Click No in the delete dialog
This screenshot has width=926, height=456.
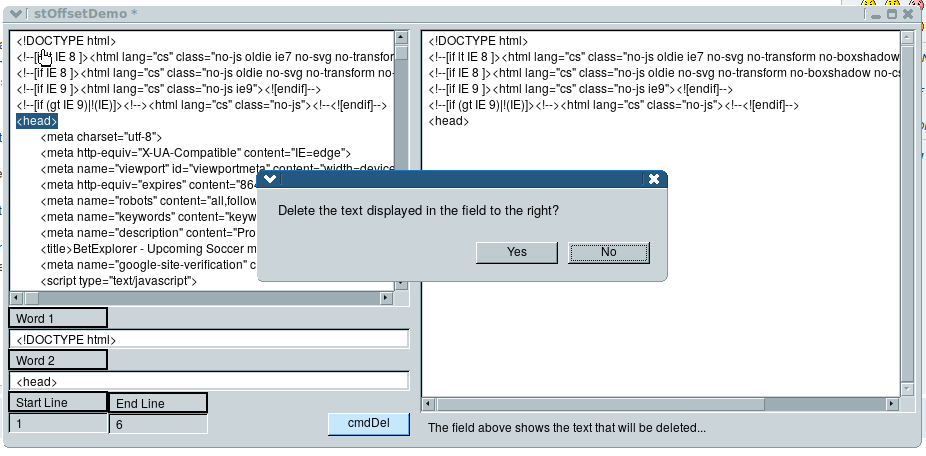(x=608, y=252)
